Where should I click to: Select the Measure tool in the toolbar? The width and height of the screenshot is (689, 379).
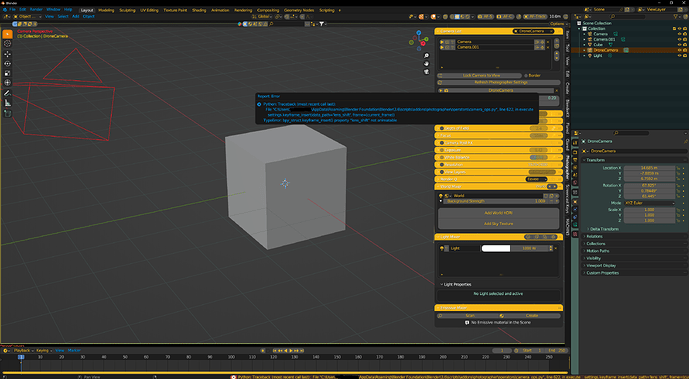pyautogui.click(x=7, y=103)
